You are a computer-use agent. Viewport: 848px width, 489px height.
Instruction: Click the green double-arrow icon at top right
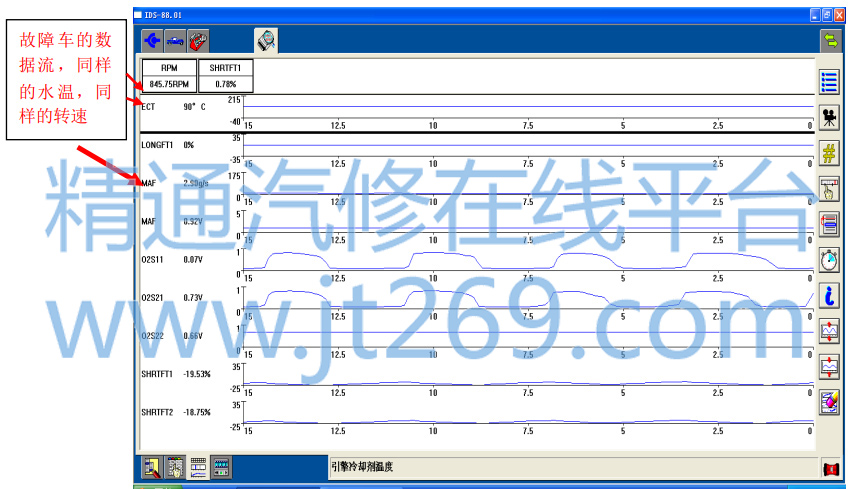[829, 40]
